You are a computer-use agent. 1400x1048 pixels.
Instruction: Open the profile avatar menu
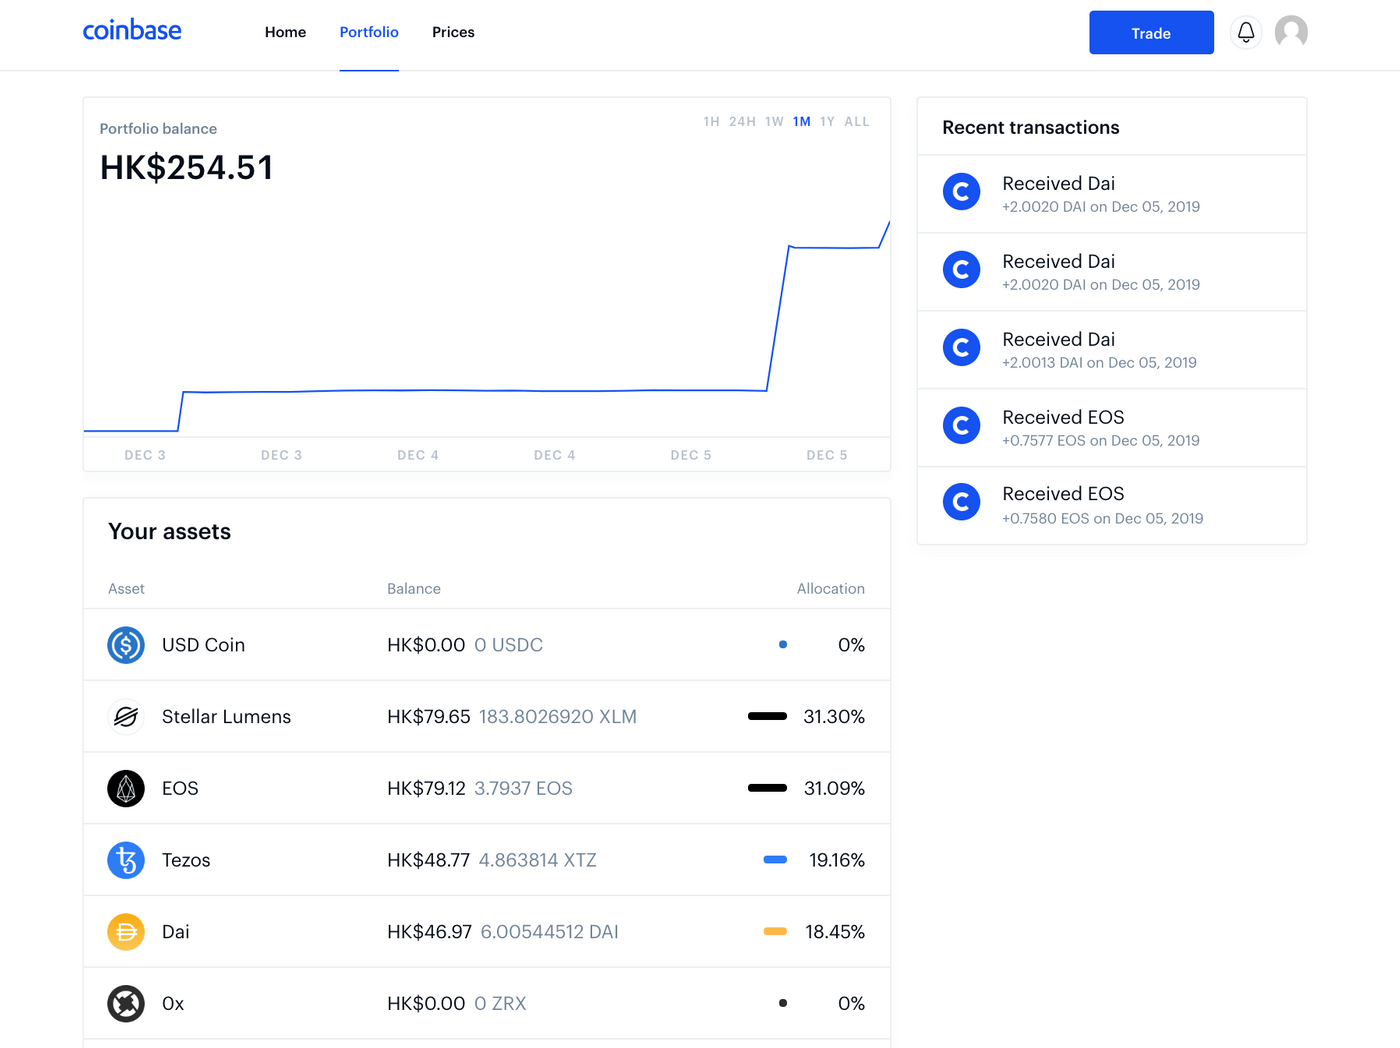click(1291, 32)
